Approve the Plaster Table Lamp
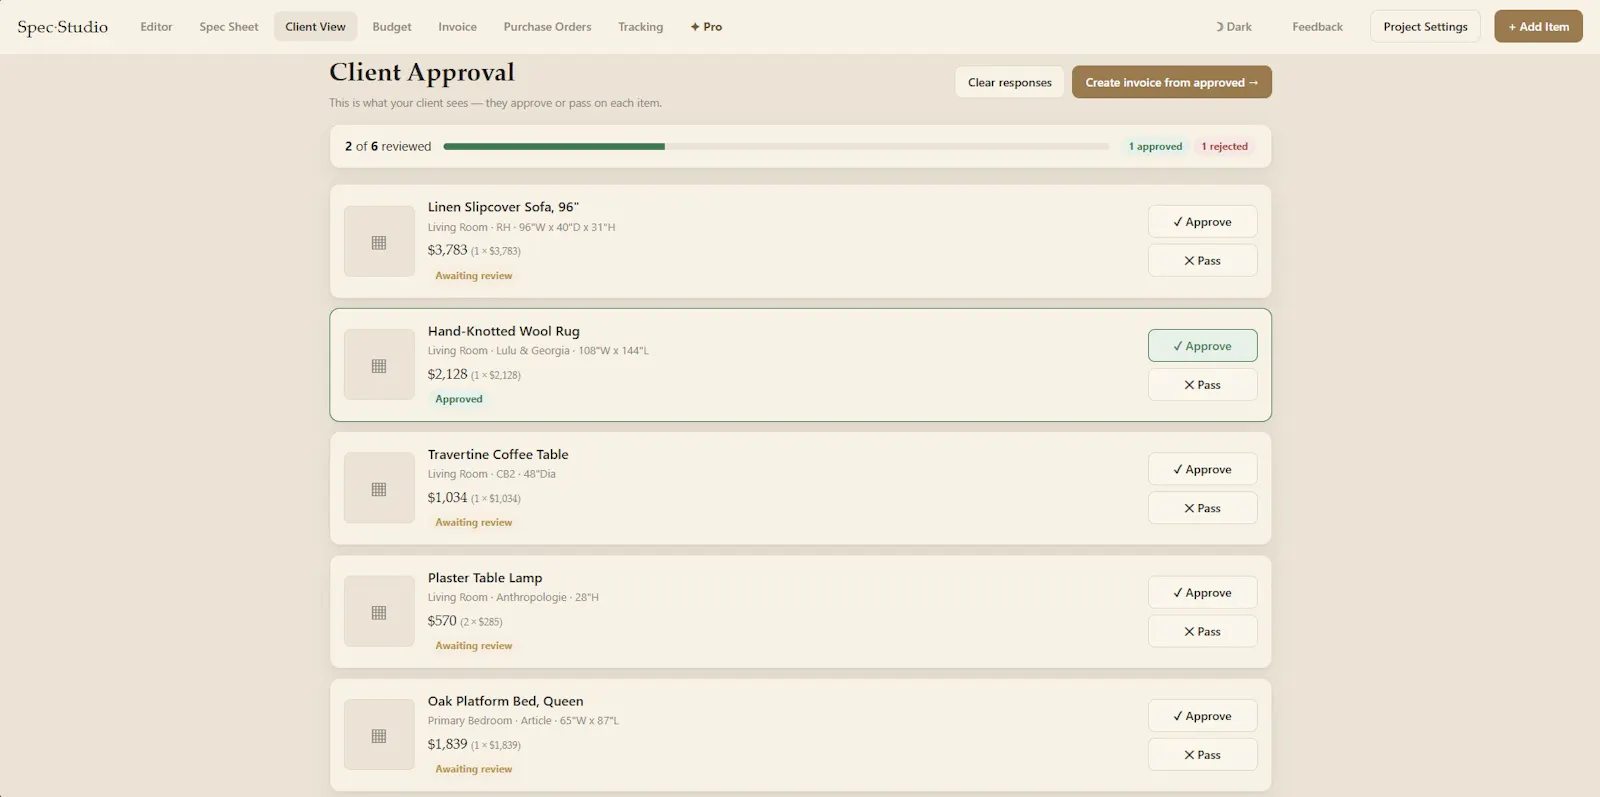The height and width of the screenshot is (797, 1600). (x=1202, y=592)
